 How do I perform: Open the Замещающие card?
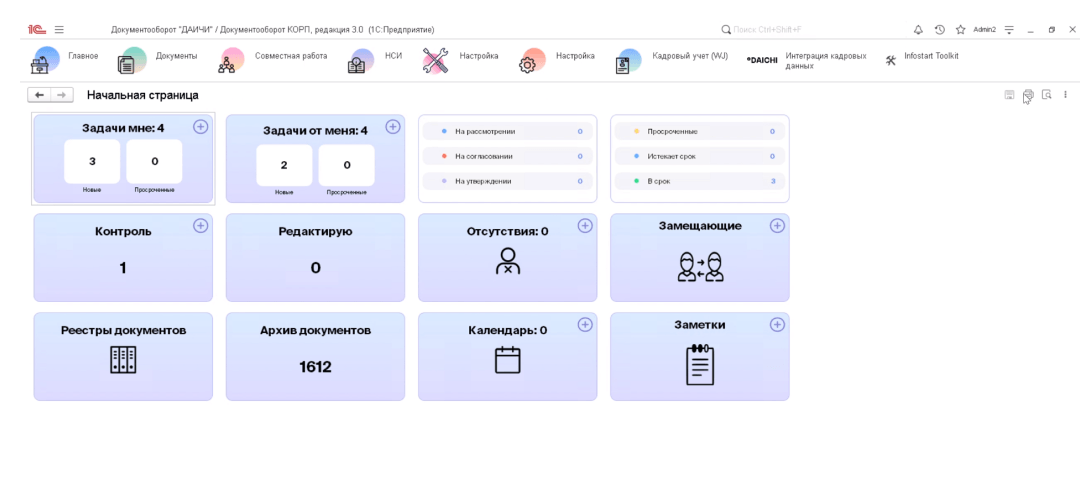tap(700, 258)
